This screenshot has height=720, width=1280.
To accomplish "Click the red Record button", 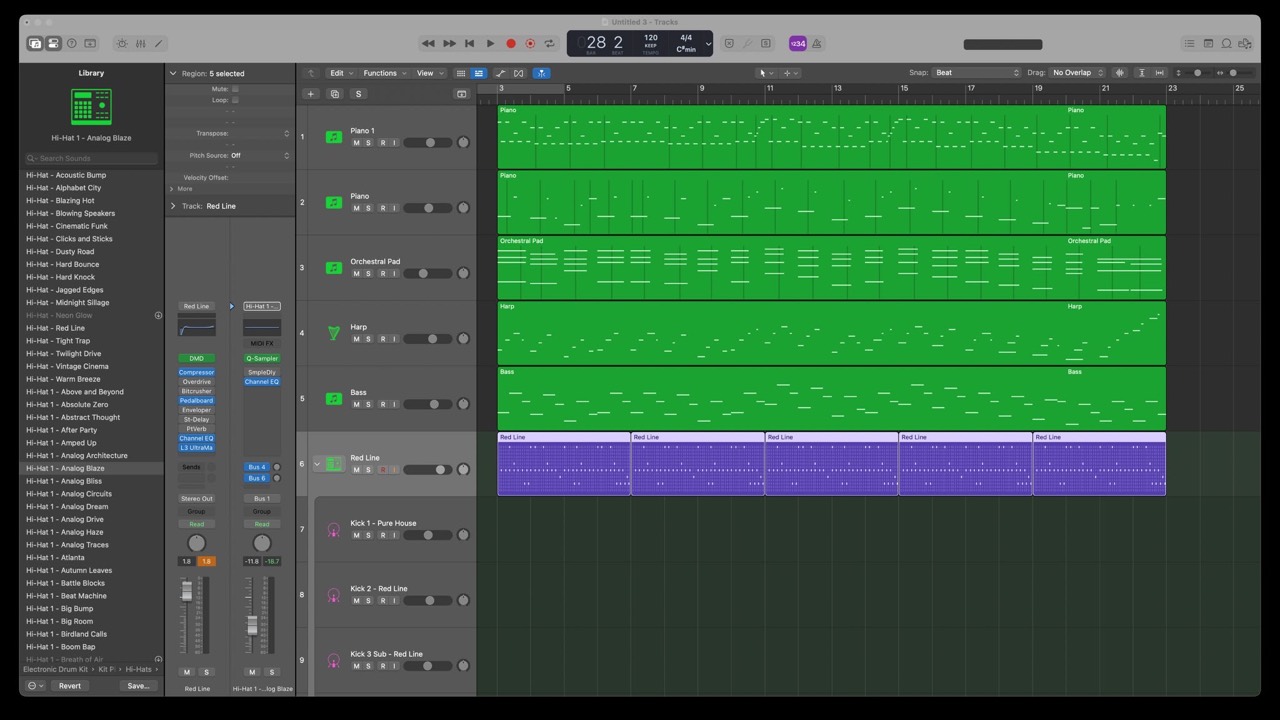I will (511, 44).
